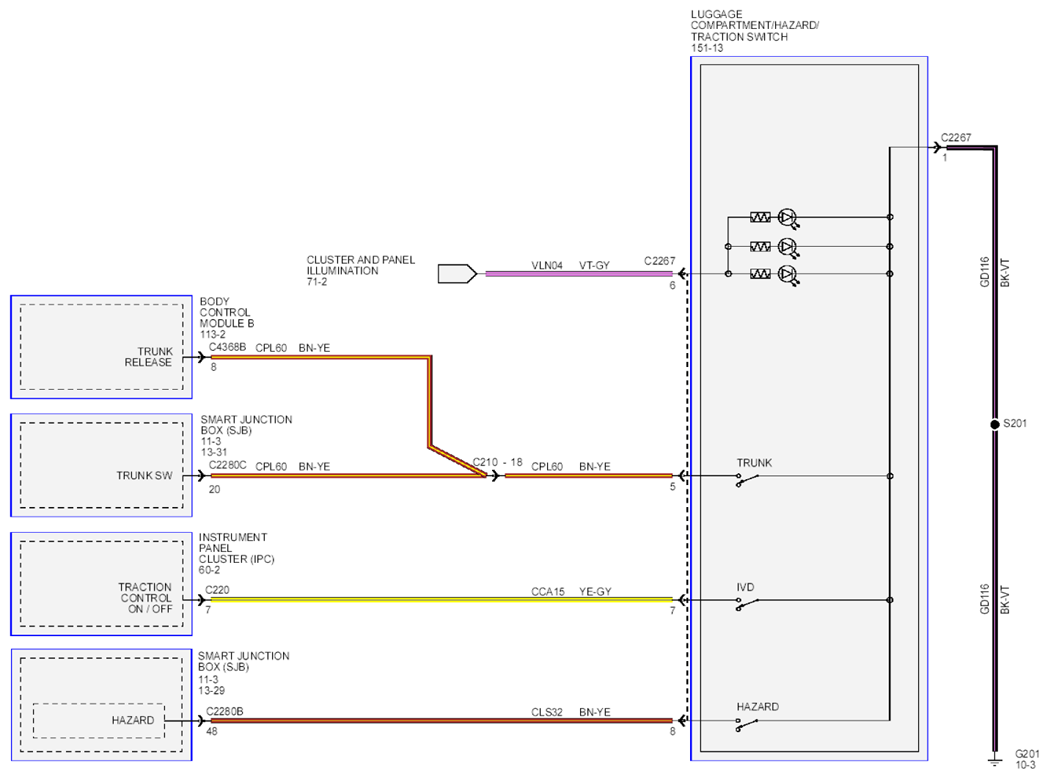Select the C210 connector junction symbol
Screen dimensions: 1049x778
494,476
